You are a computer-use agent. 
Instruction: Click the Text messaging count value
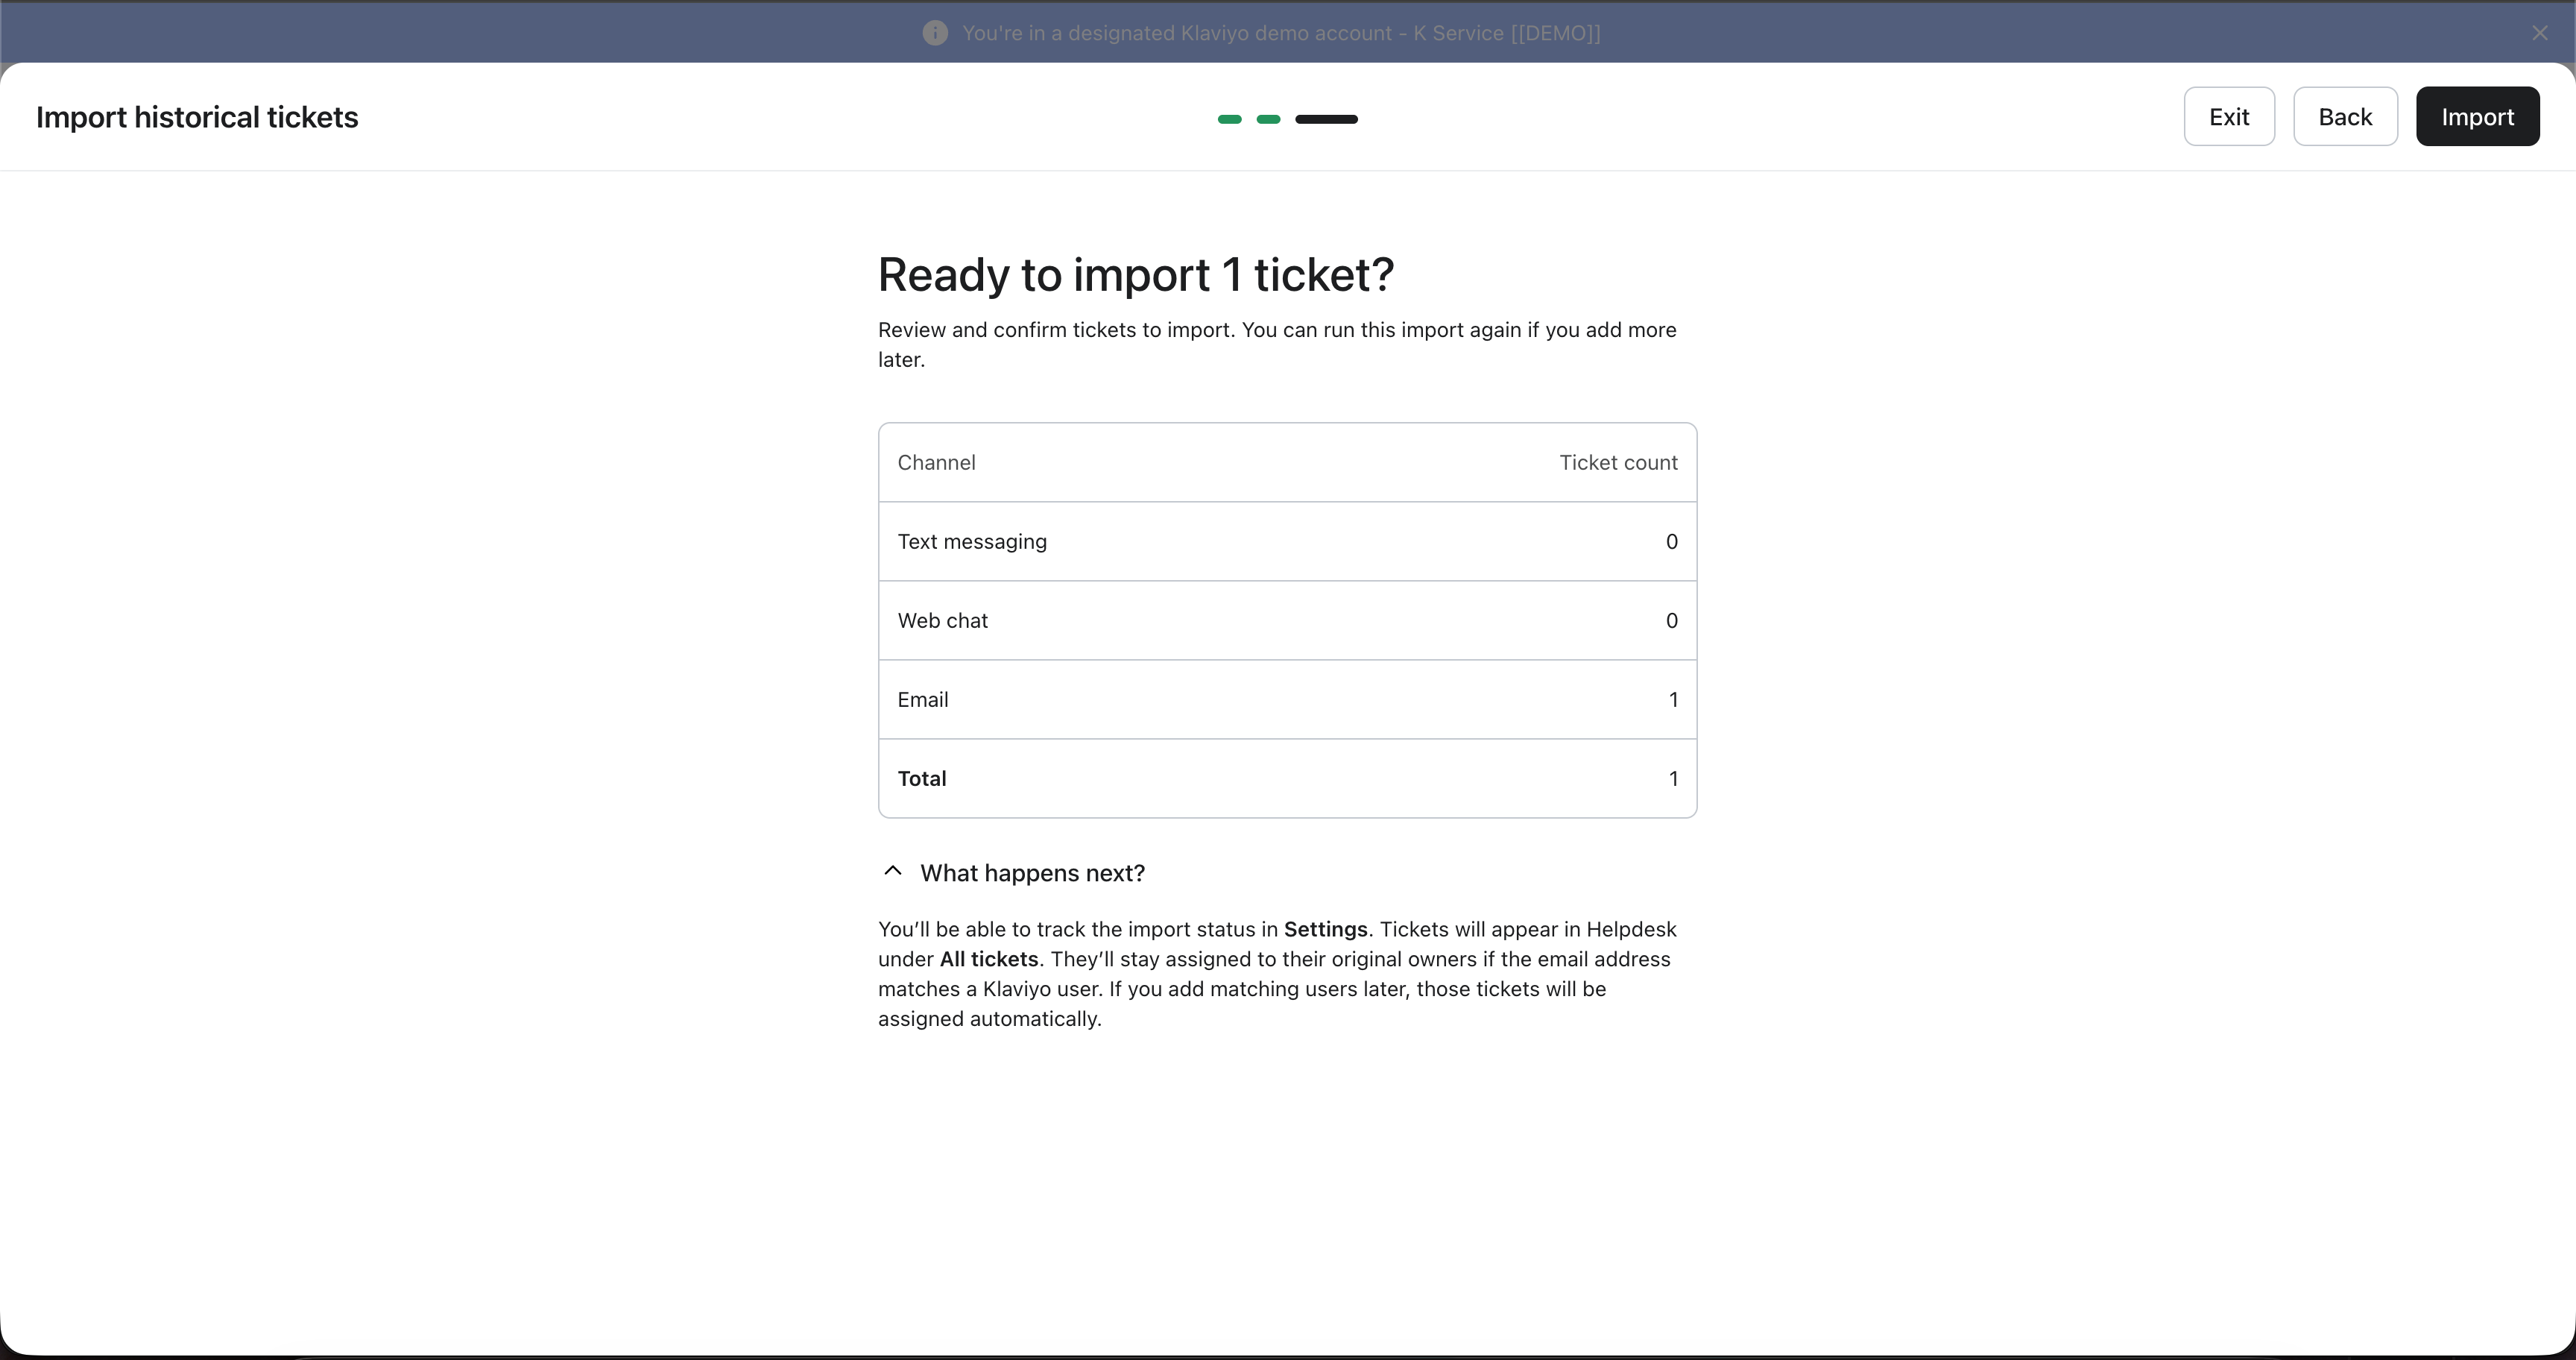click(1671, 542)
